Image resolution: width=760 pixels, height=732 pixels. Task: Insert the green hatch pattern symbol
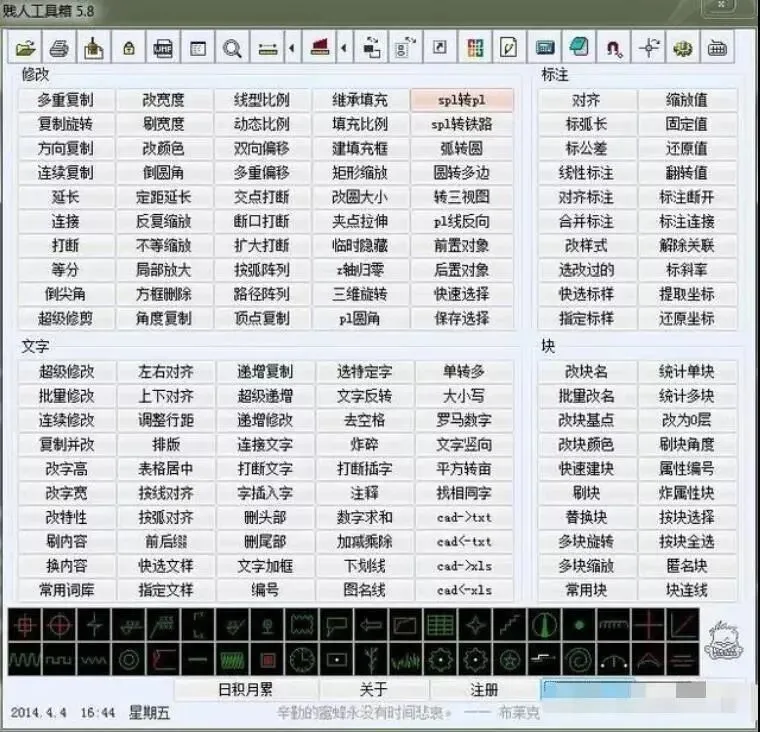click(x=233, y=659)
